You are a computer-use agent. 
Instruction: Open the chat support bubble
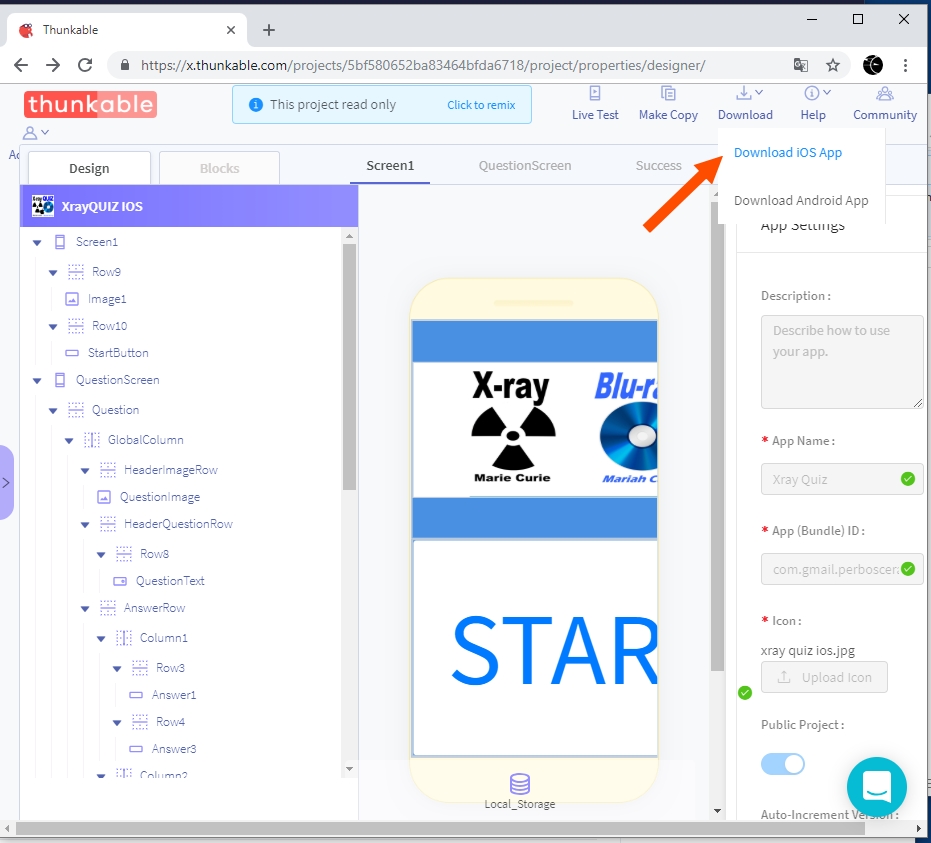[876, 787]
